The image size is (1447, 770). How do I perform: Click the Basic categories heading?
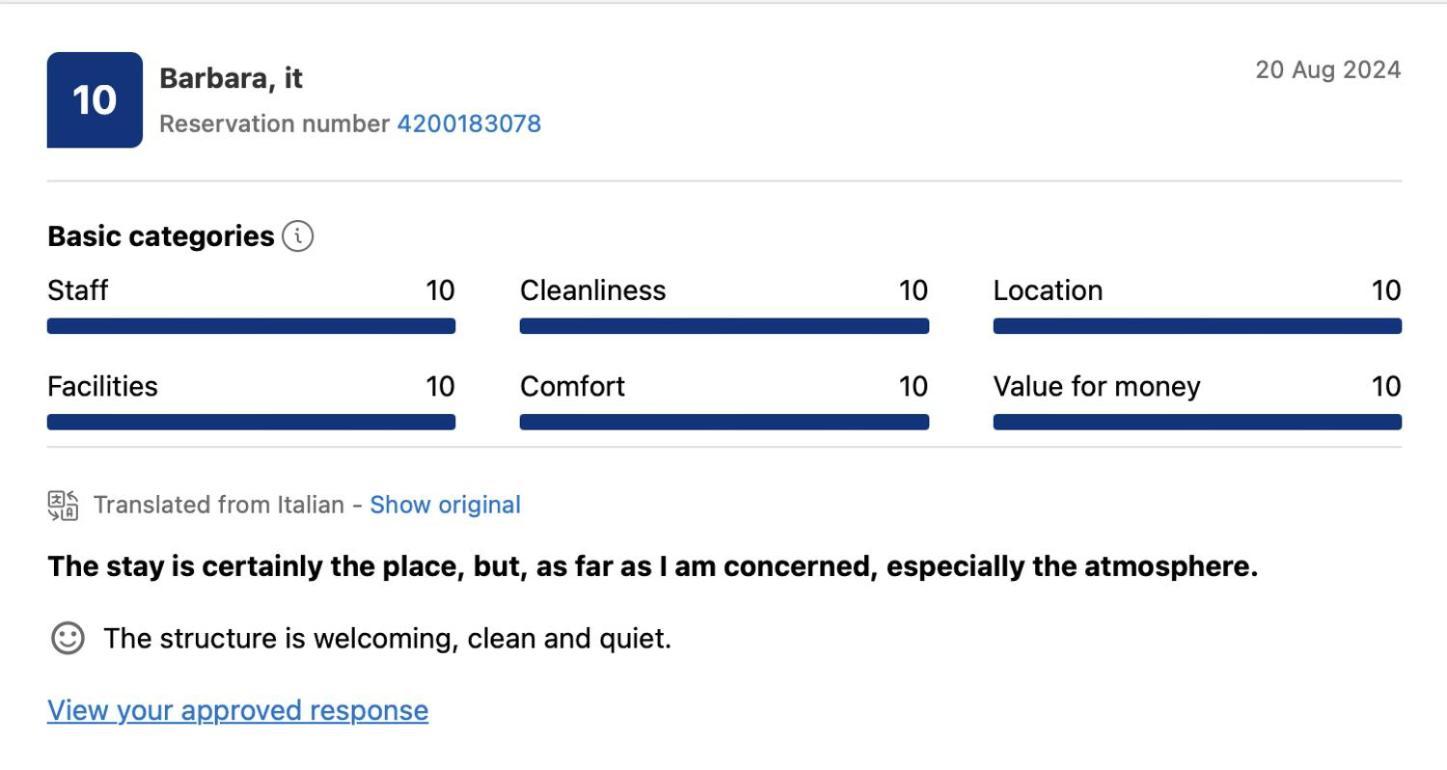click(x=161, y=237)
